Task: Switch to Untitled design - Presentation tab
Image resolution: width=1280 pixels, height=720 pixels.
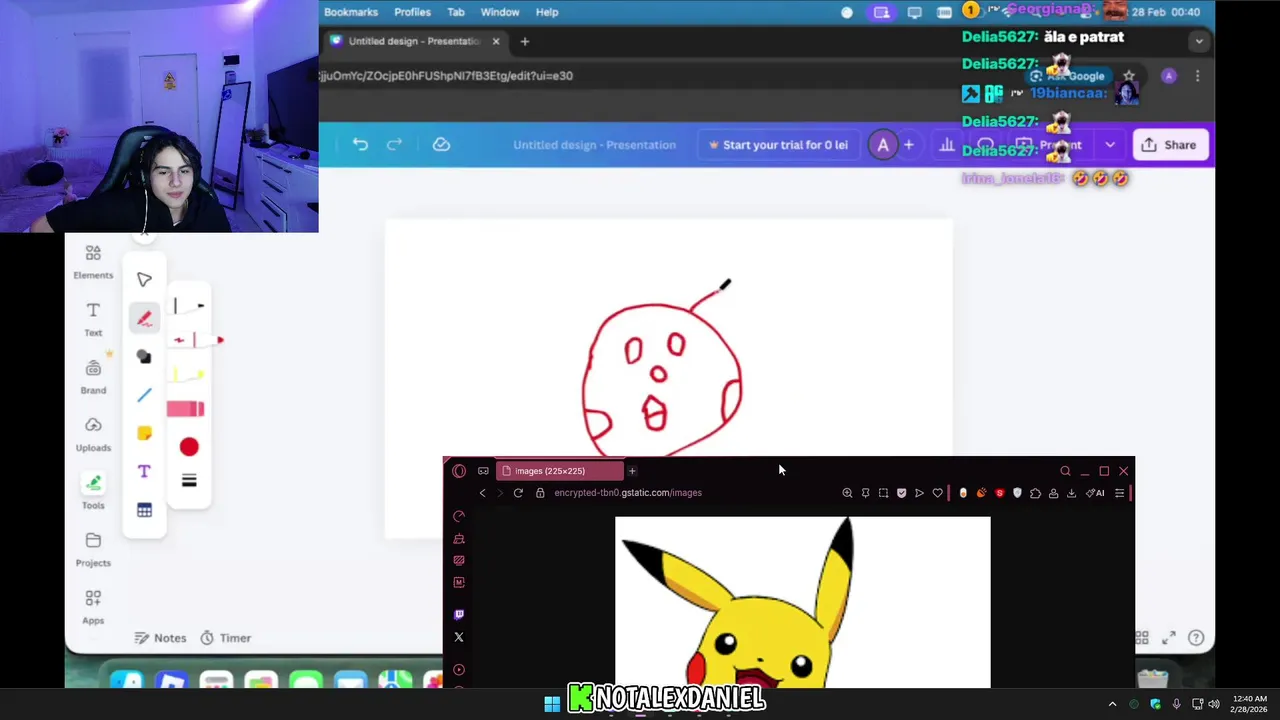Action: [414, 41]
